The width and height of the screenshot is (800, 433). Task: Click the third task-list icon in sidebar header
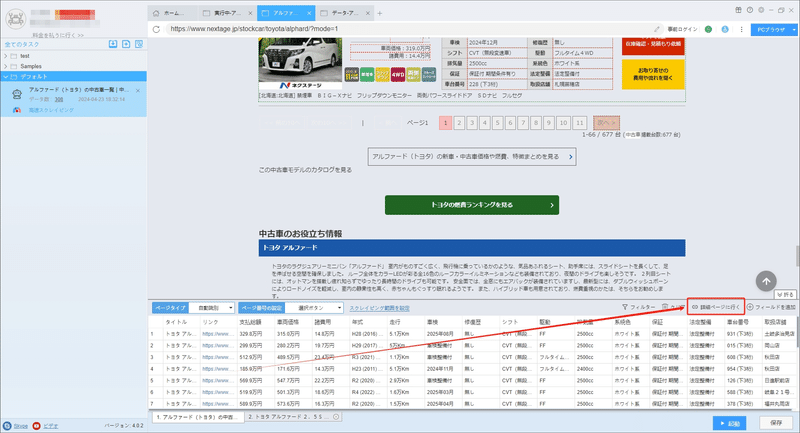(139, 44)
